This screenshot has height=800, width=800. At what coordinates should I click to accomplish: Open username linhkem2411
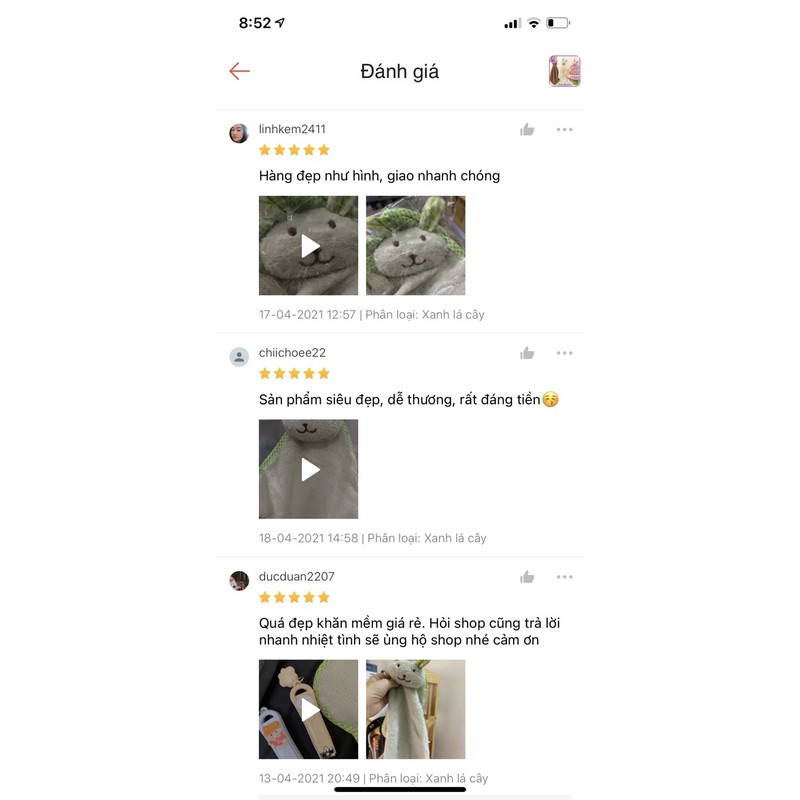[x=292, y=129]
